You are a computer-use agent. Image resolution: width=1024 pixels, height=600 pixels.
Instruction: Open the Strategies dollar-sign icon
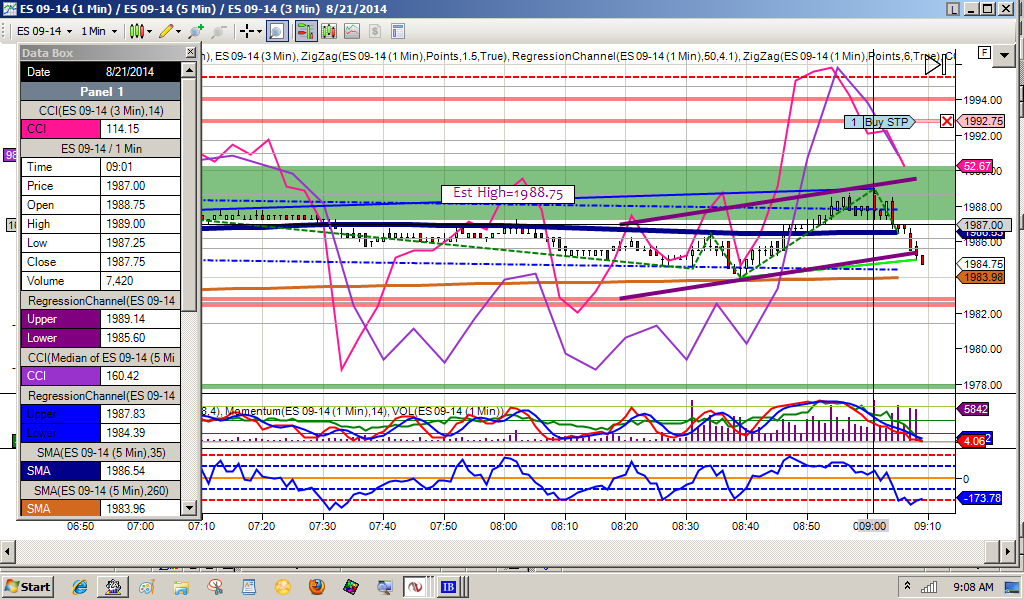pyautogui.click(x=375, y=31)
